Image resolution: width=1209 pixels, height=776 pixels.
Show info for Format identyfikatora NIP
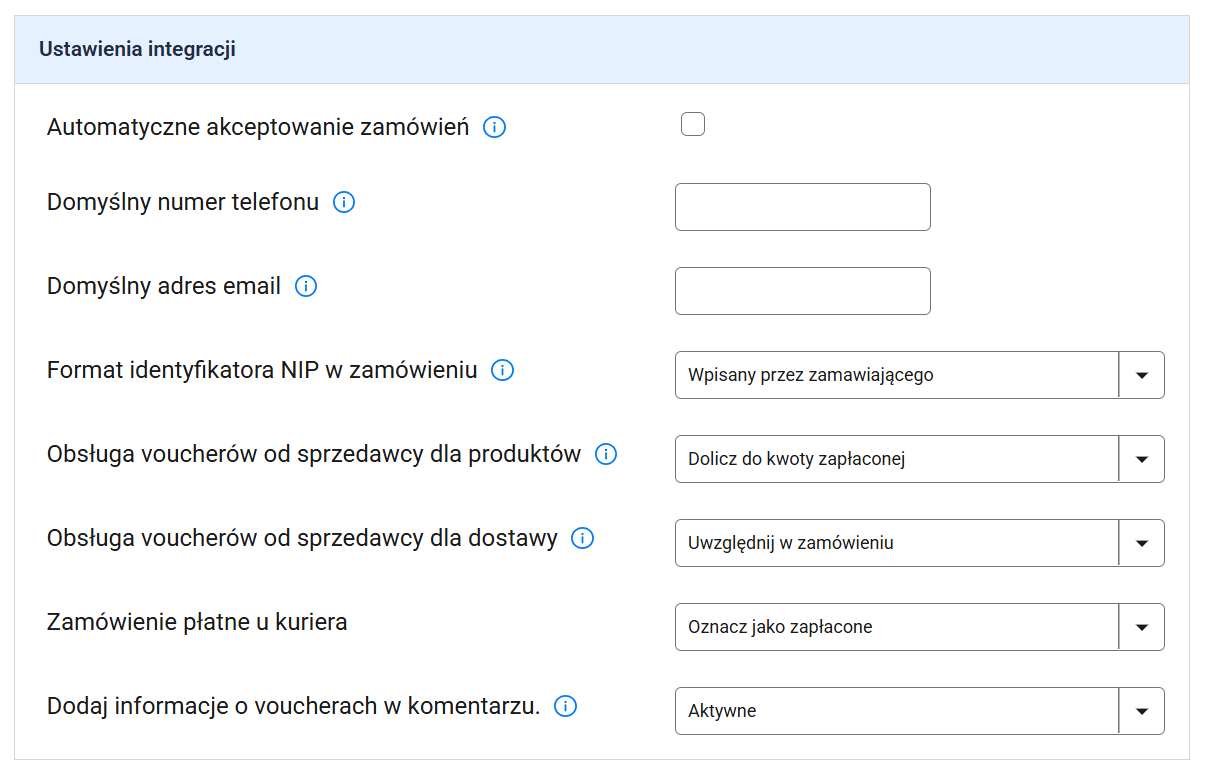point(503,371)
